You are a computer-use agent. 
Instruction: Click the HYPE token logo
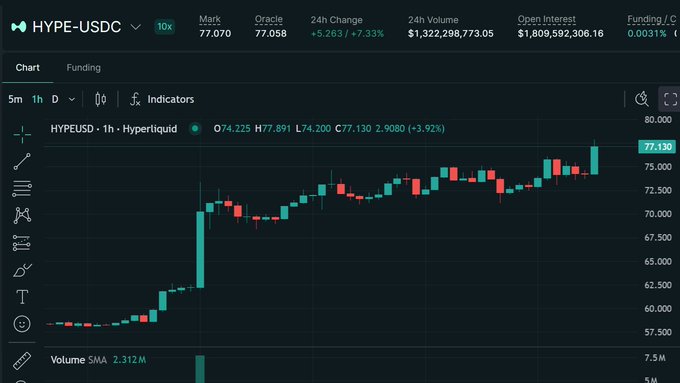pyautogui.click(x=19, y=27)
